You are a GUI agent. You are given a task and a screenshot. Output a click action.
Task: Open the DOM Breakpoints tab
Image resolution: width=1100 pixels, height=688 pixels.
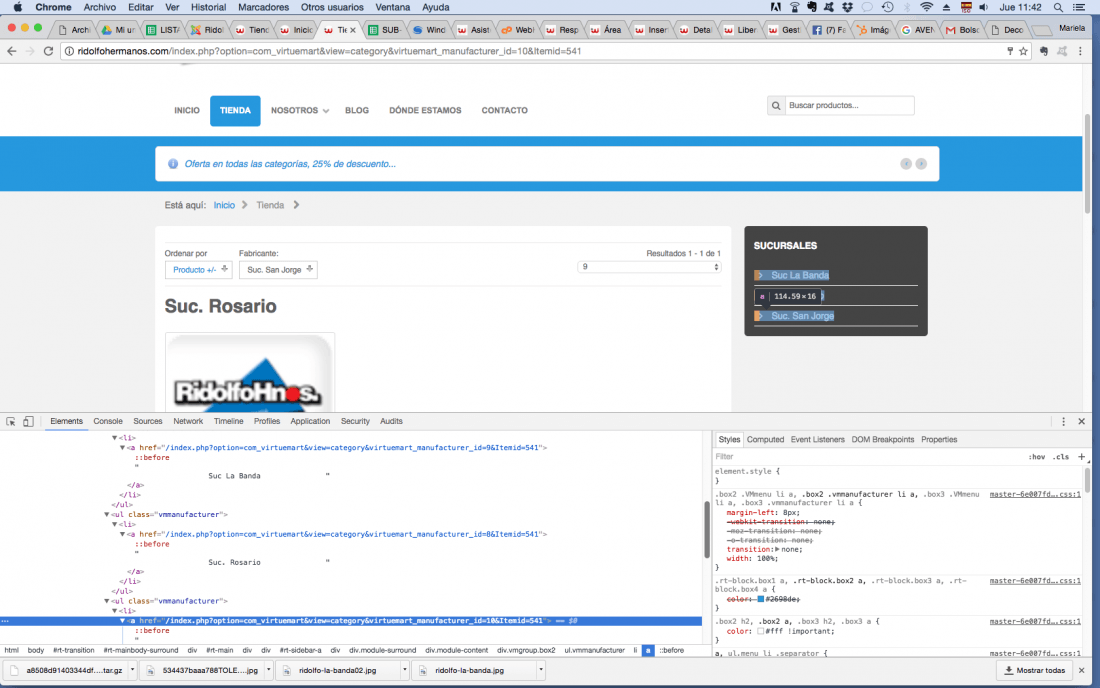tap(883, 440)
